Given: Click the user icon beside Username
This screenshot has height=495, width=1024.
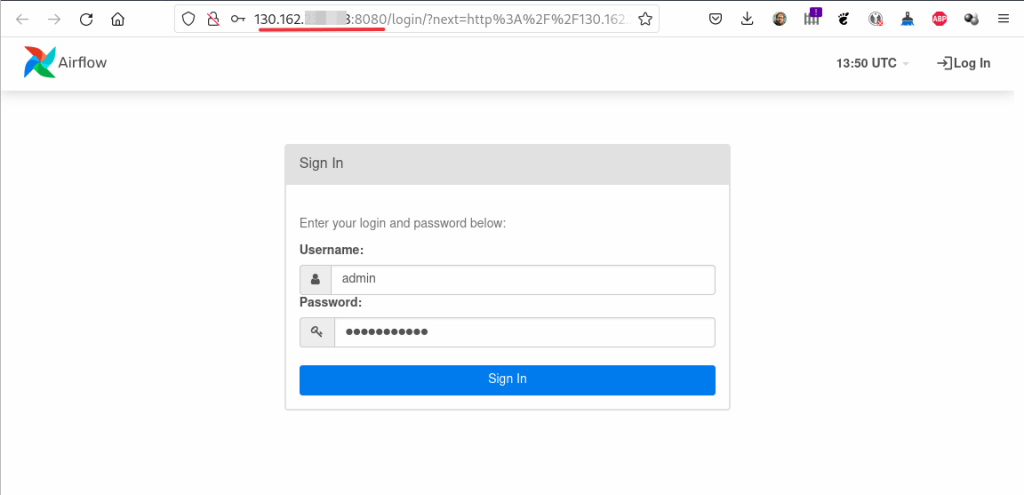Looking at the screenshot, I should pyautogui.click(x=316, y=280).
